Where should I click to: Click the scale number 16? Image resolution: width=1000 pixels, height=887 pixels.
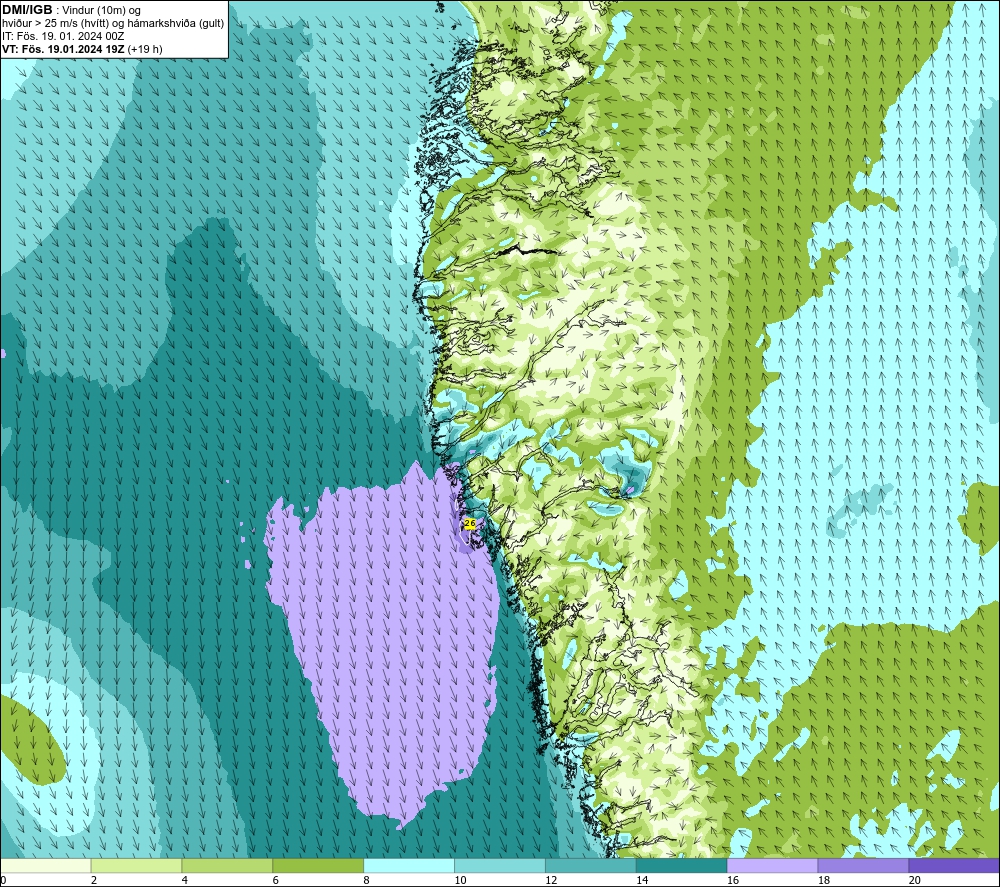733,880
